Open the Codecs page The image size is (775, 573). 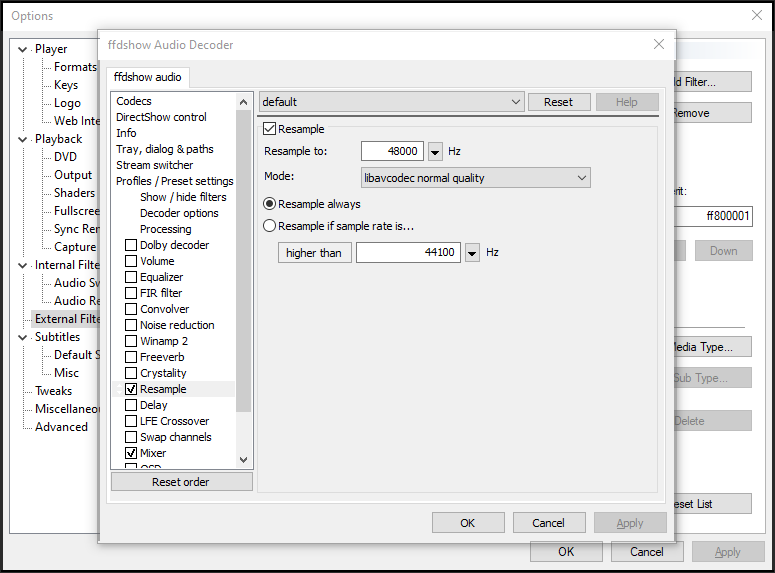click(133, 101)
